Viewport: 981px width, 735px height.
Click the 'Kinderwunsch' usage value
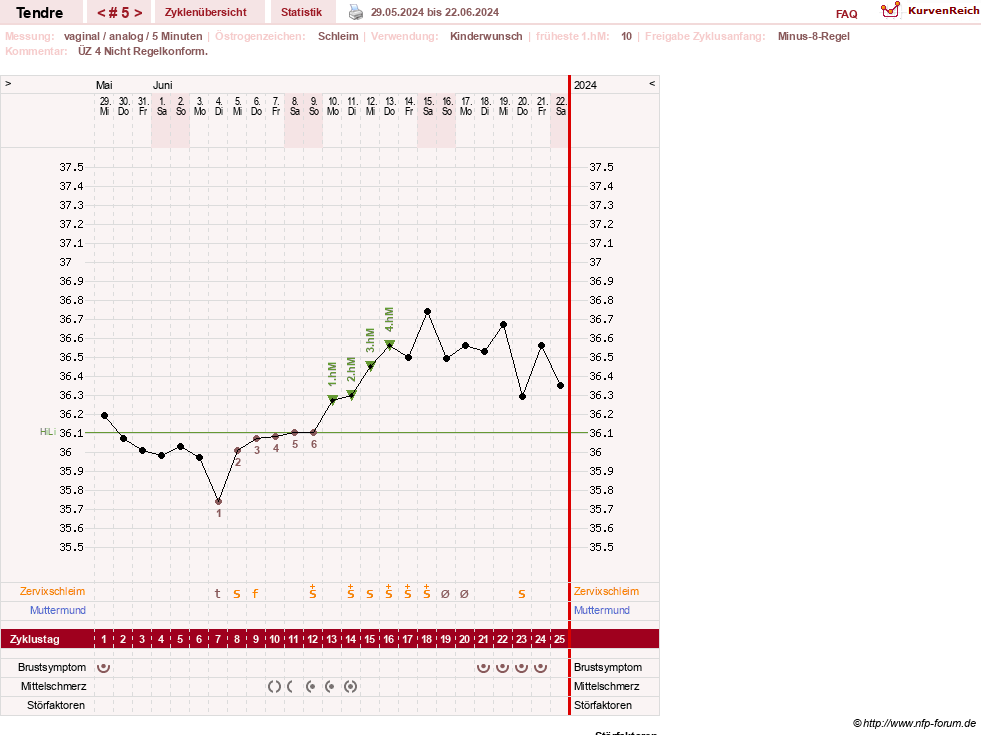[486, 36]
